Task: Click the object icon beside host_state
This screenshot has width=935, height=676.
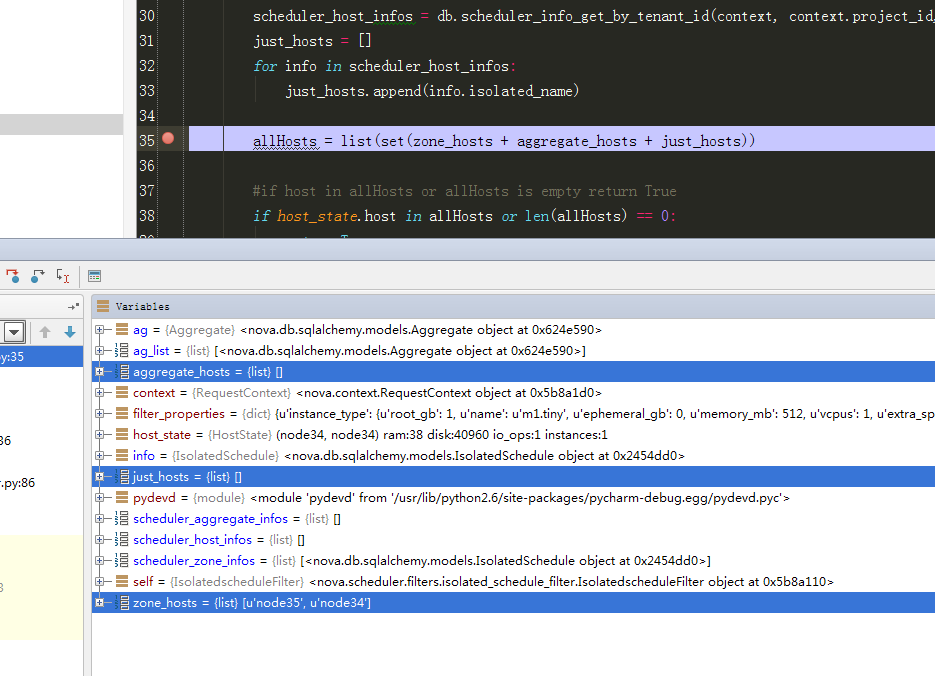Action: (122, 435)
